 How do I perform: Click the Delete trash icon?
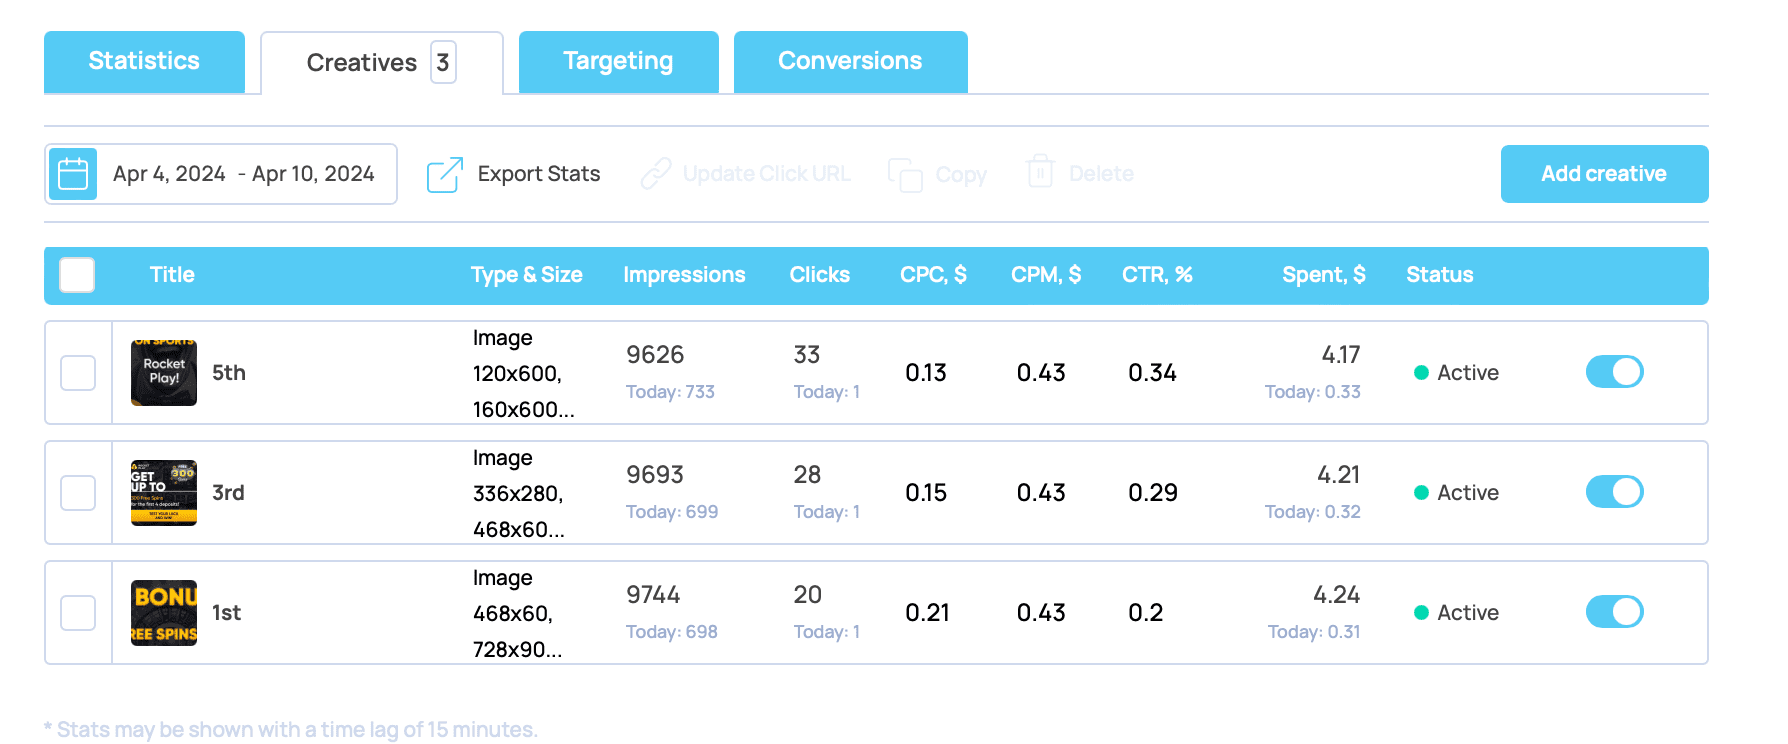1040,172
